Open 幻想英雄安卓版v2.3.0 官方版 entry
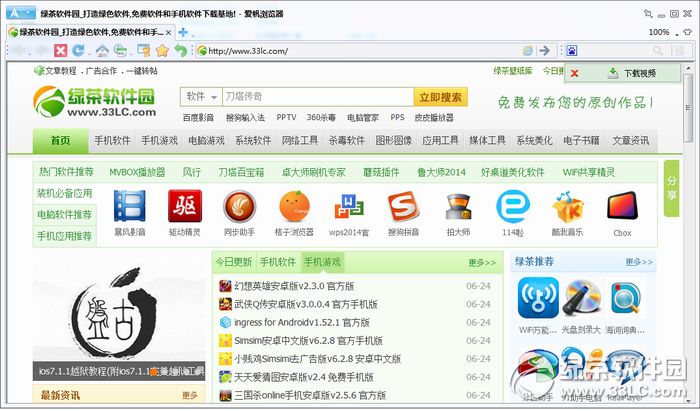Screen dimensions: 700x411 [294, 286]
